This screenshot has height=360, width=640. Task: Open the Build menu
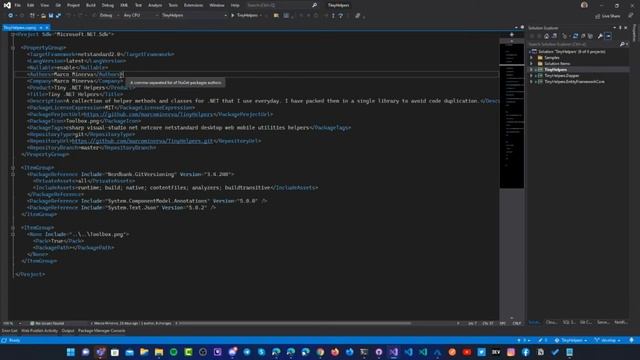pyautogui.click(x=91, y=5)
